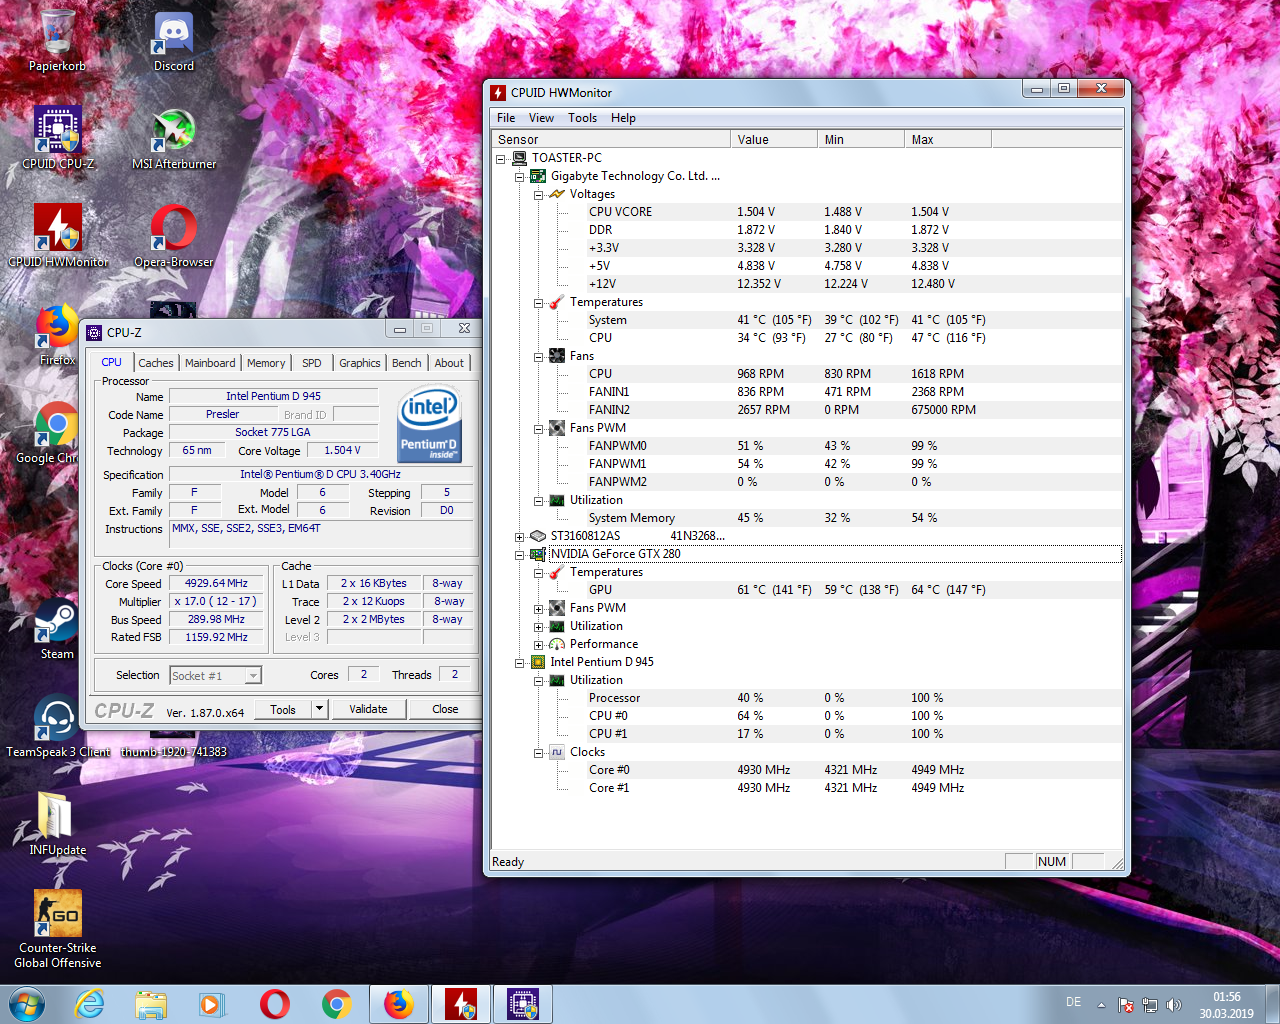Image resolution: width=1280 pixels, height=1024 pixels.
Task: Open the CPUID CPU-Z desktop shortcut
Action: [x=57, y=138]
